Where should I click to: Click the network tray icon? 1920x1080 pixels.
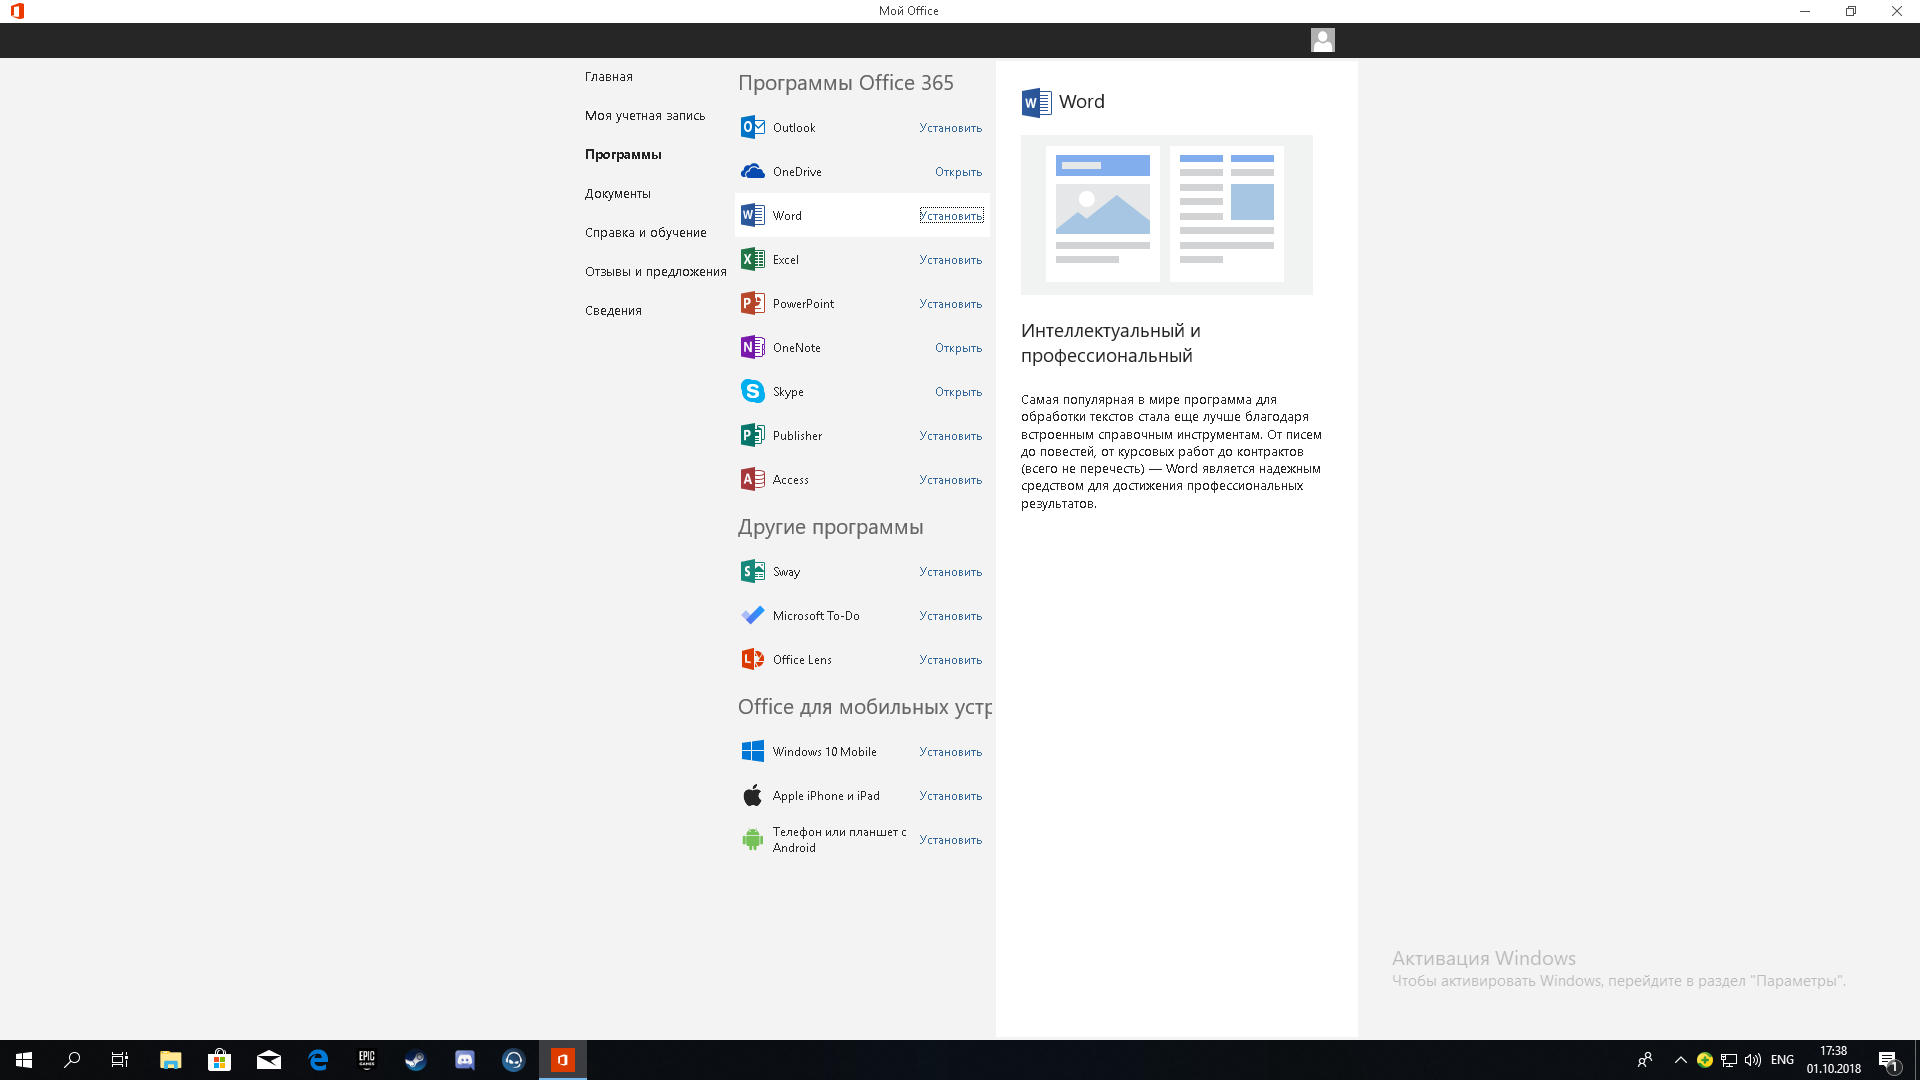click(1728, 1060)
